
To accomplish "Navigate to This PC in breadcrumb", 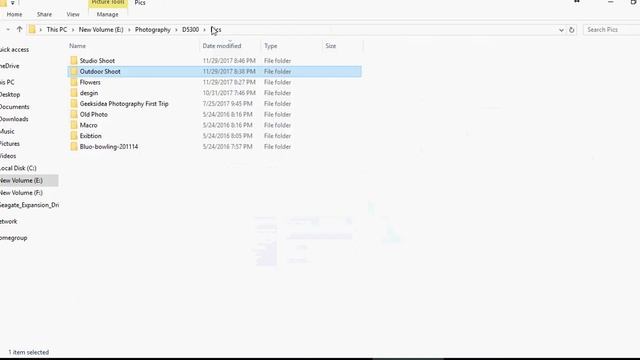I will tap(57, 30).
